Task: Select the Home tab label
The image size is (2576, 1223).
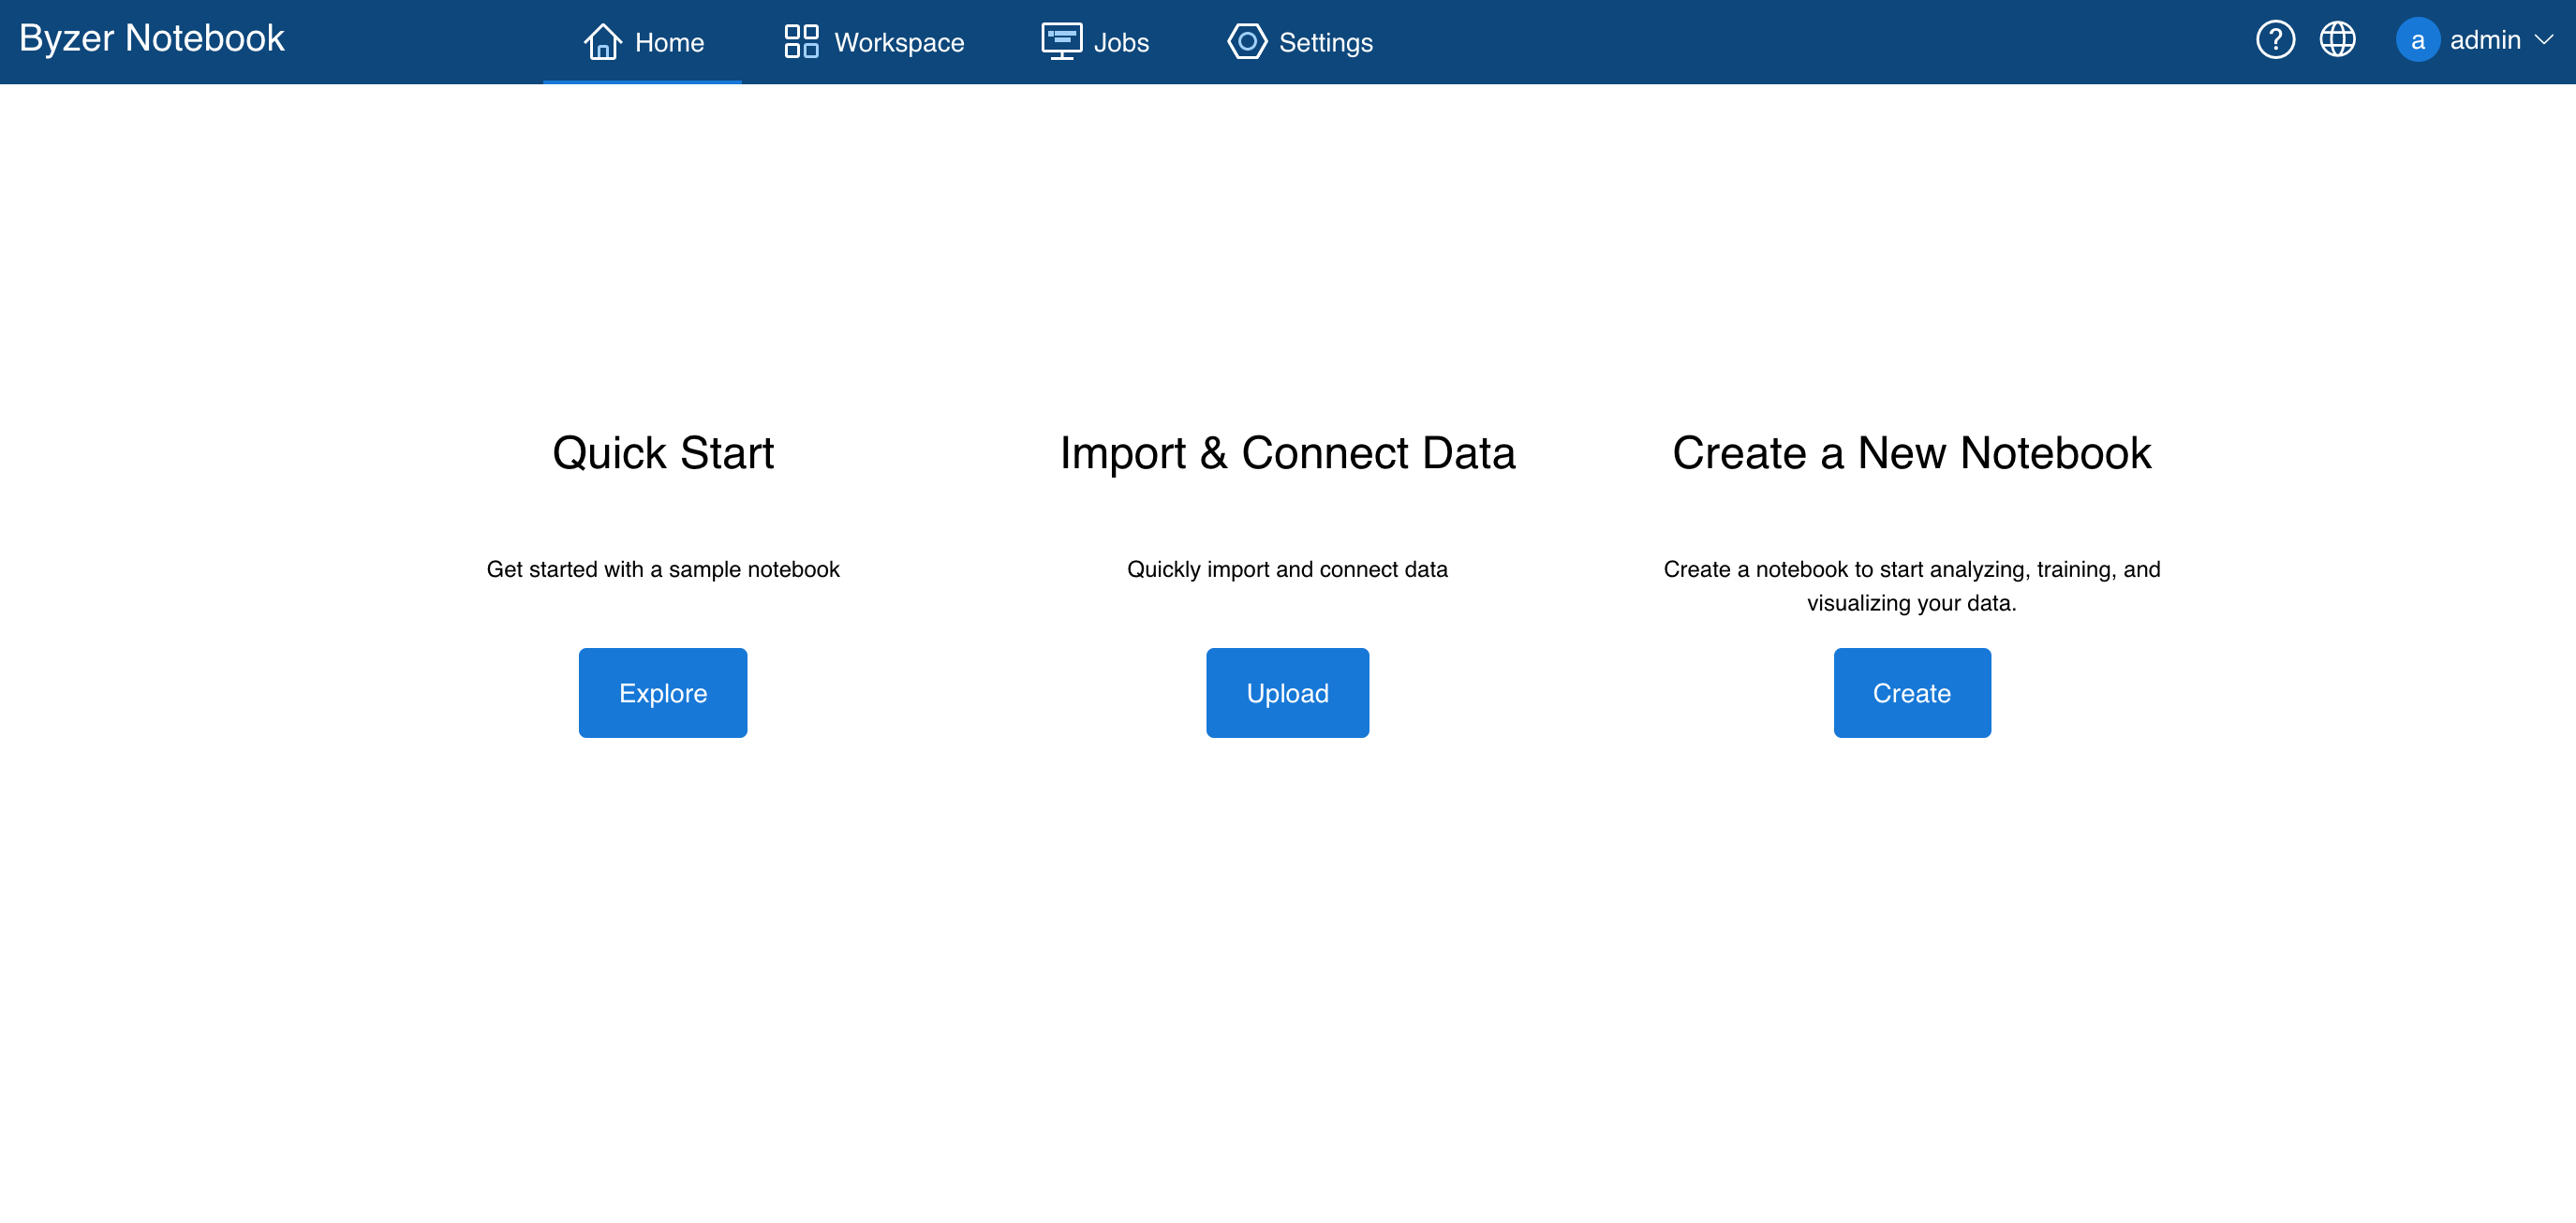Action: (x=669, y=43)
